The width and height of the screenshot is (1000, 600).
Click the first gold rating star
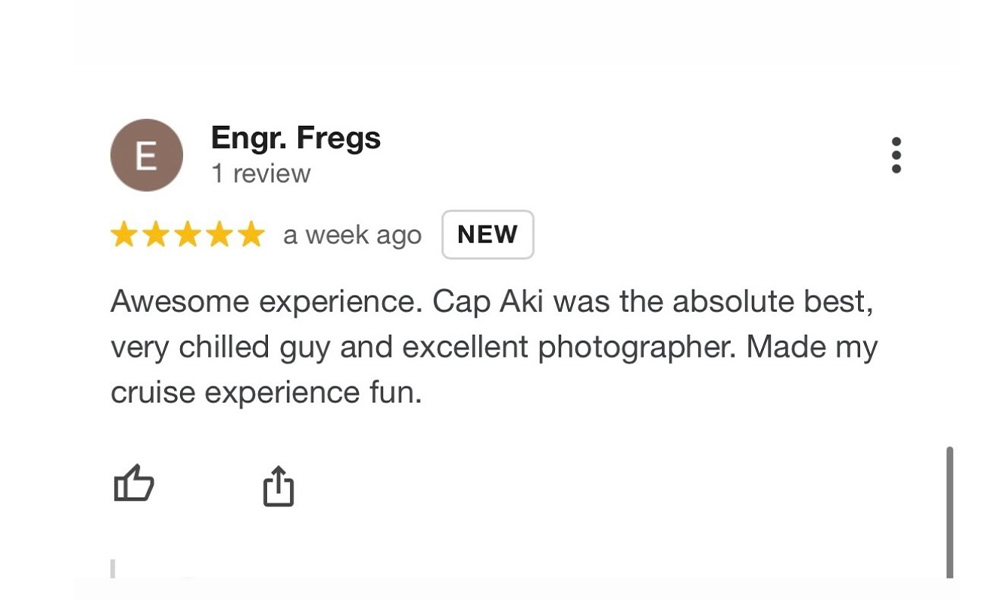click(x=125, y=235)
